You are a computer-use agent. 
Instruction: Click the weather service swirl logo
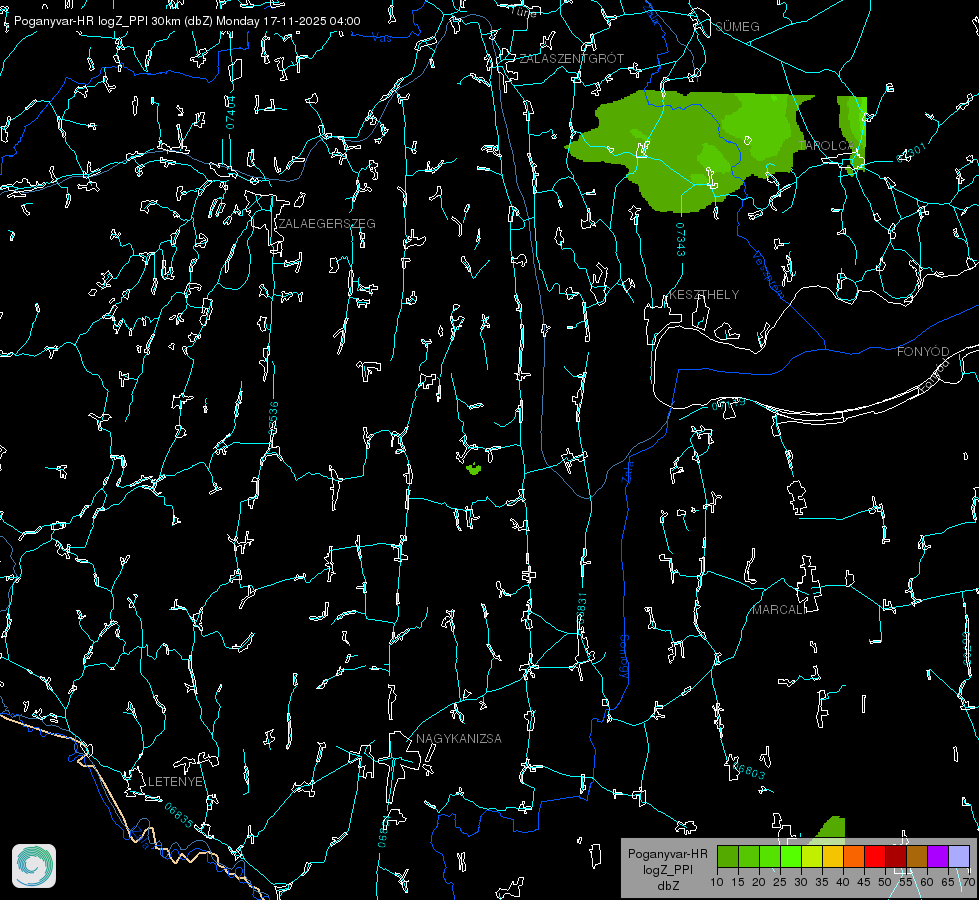point(34,866)
